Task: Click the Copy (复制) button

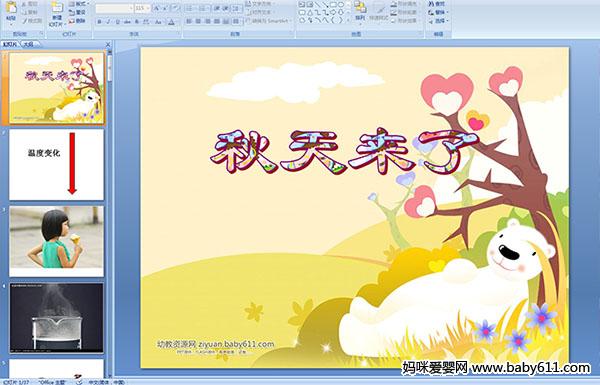Action: coord(30,12)
